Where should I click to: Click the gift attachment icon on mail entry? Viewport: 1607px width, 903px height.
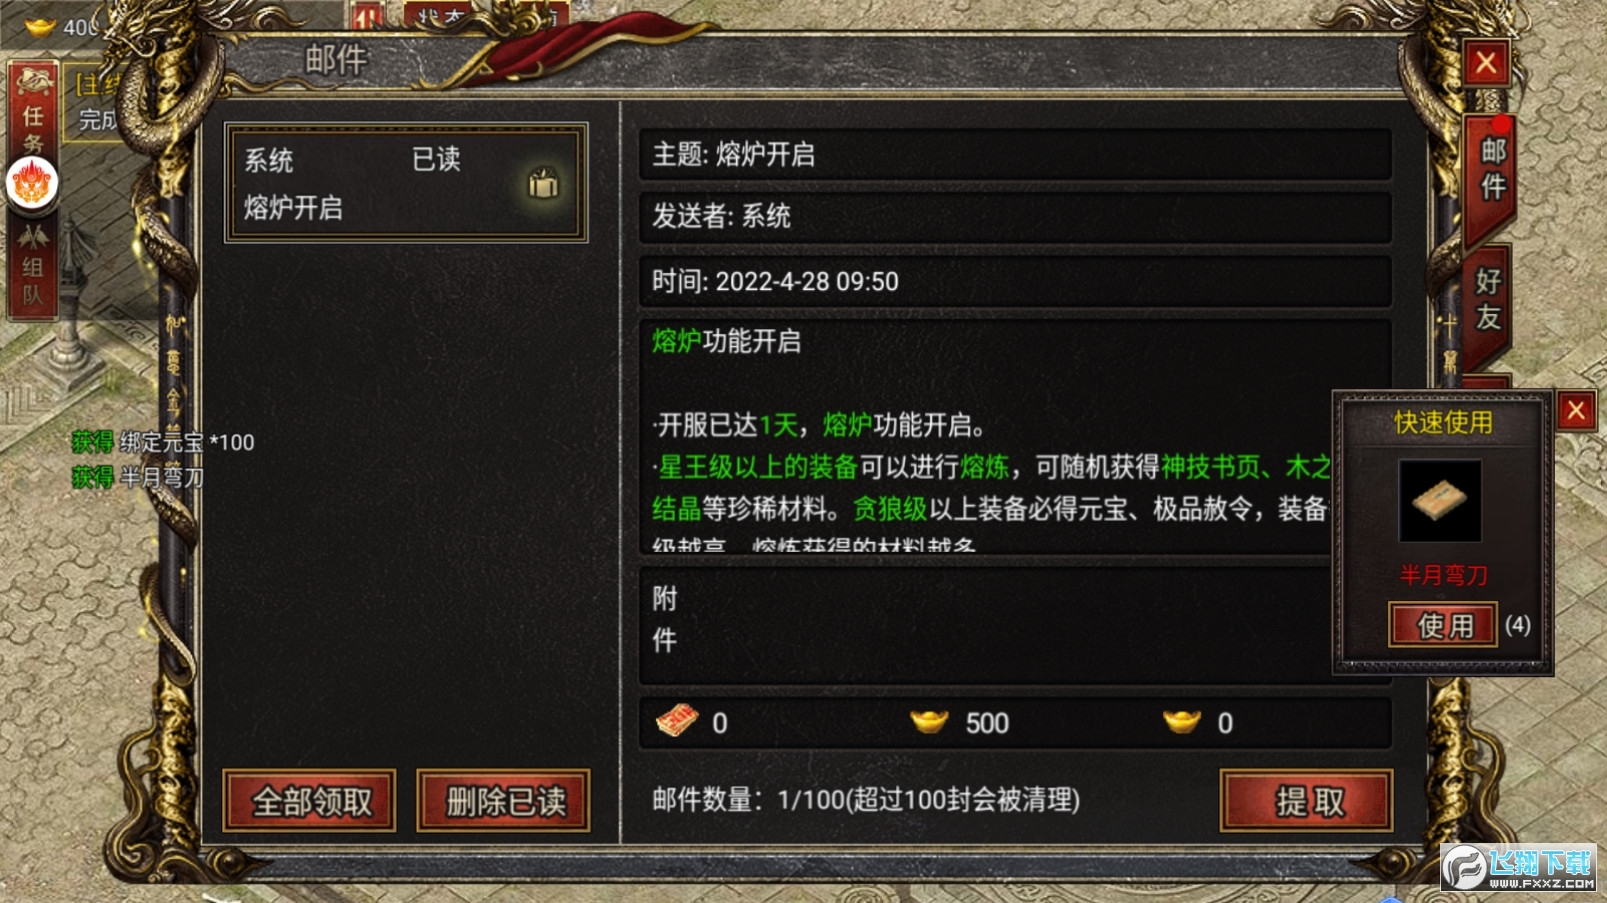pyautogui.click(x=543, y=183)
